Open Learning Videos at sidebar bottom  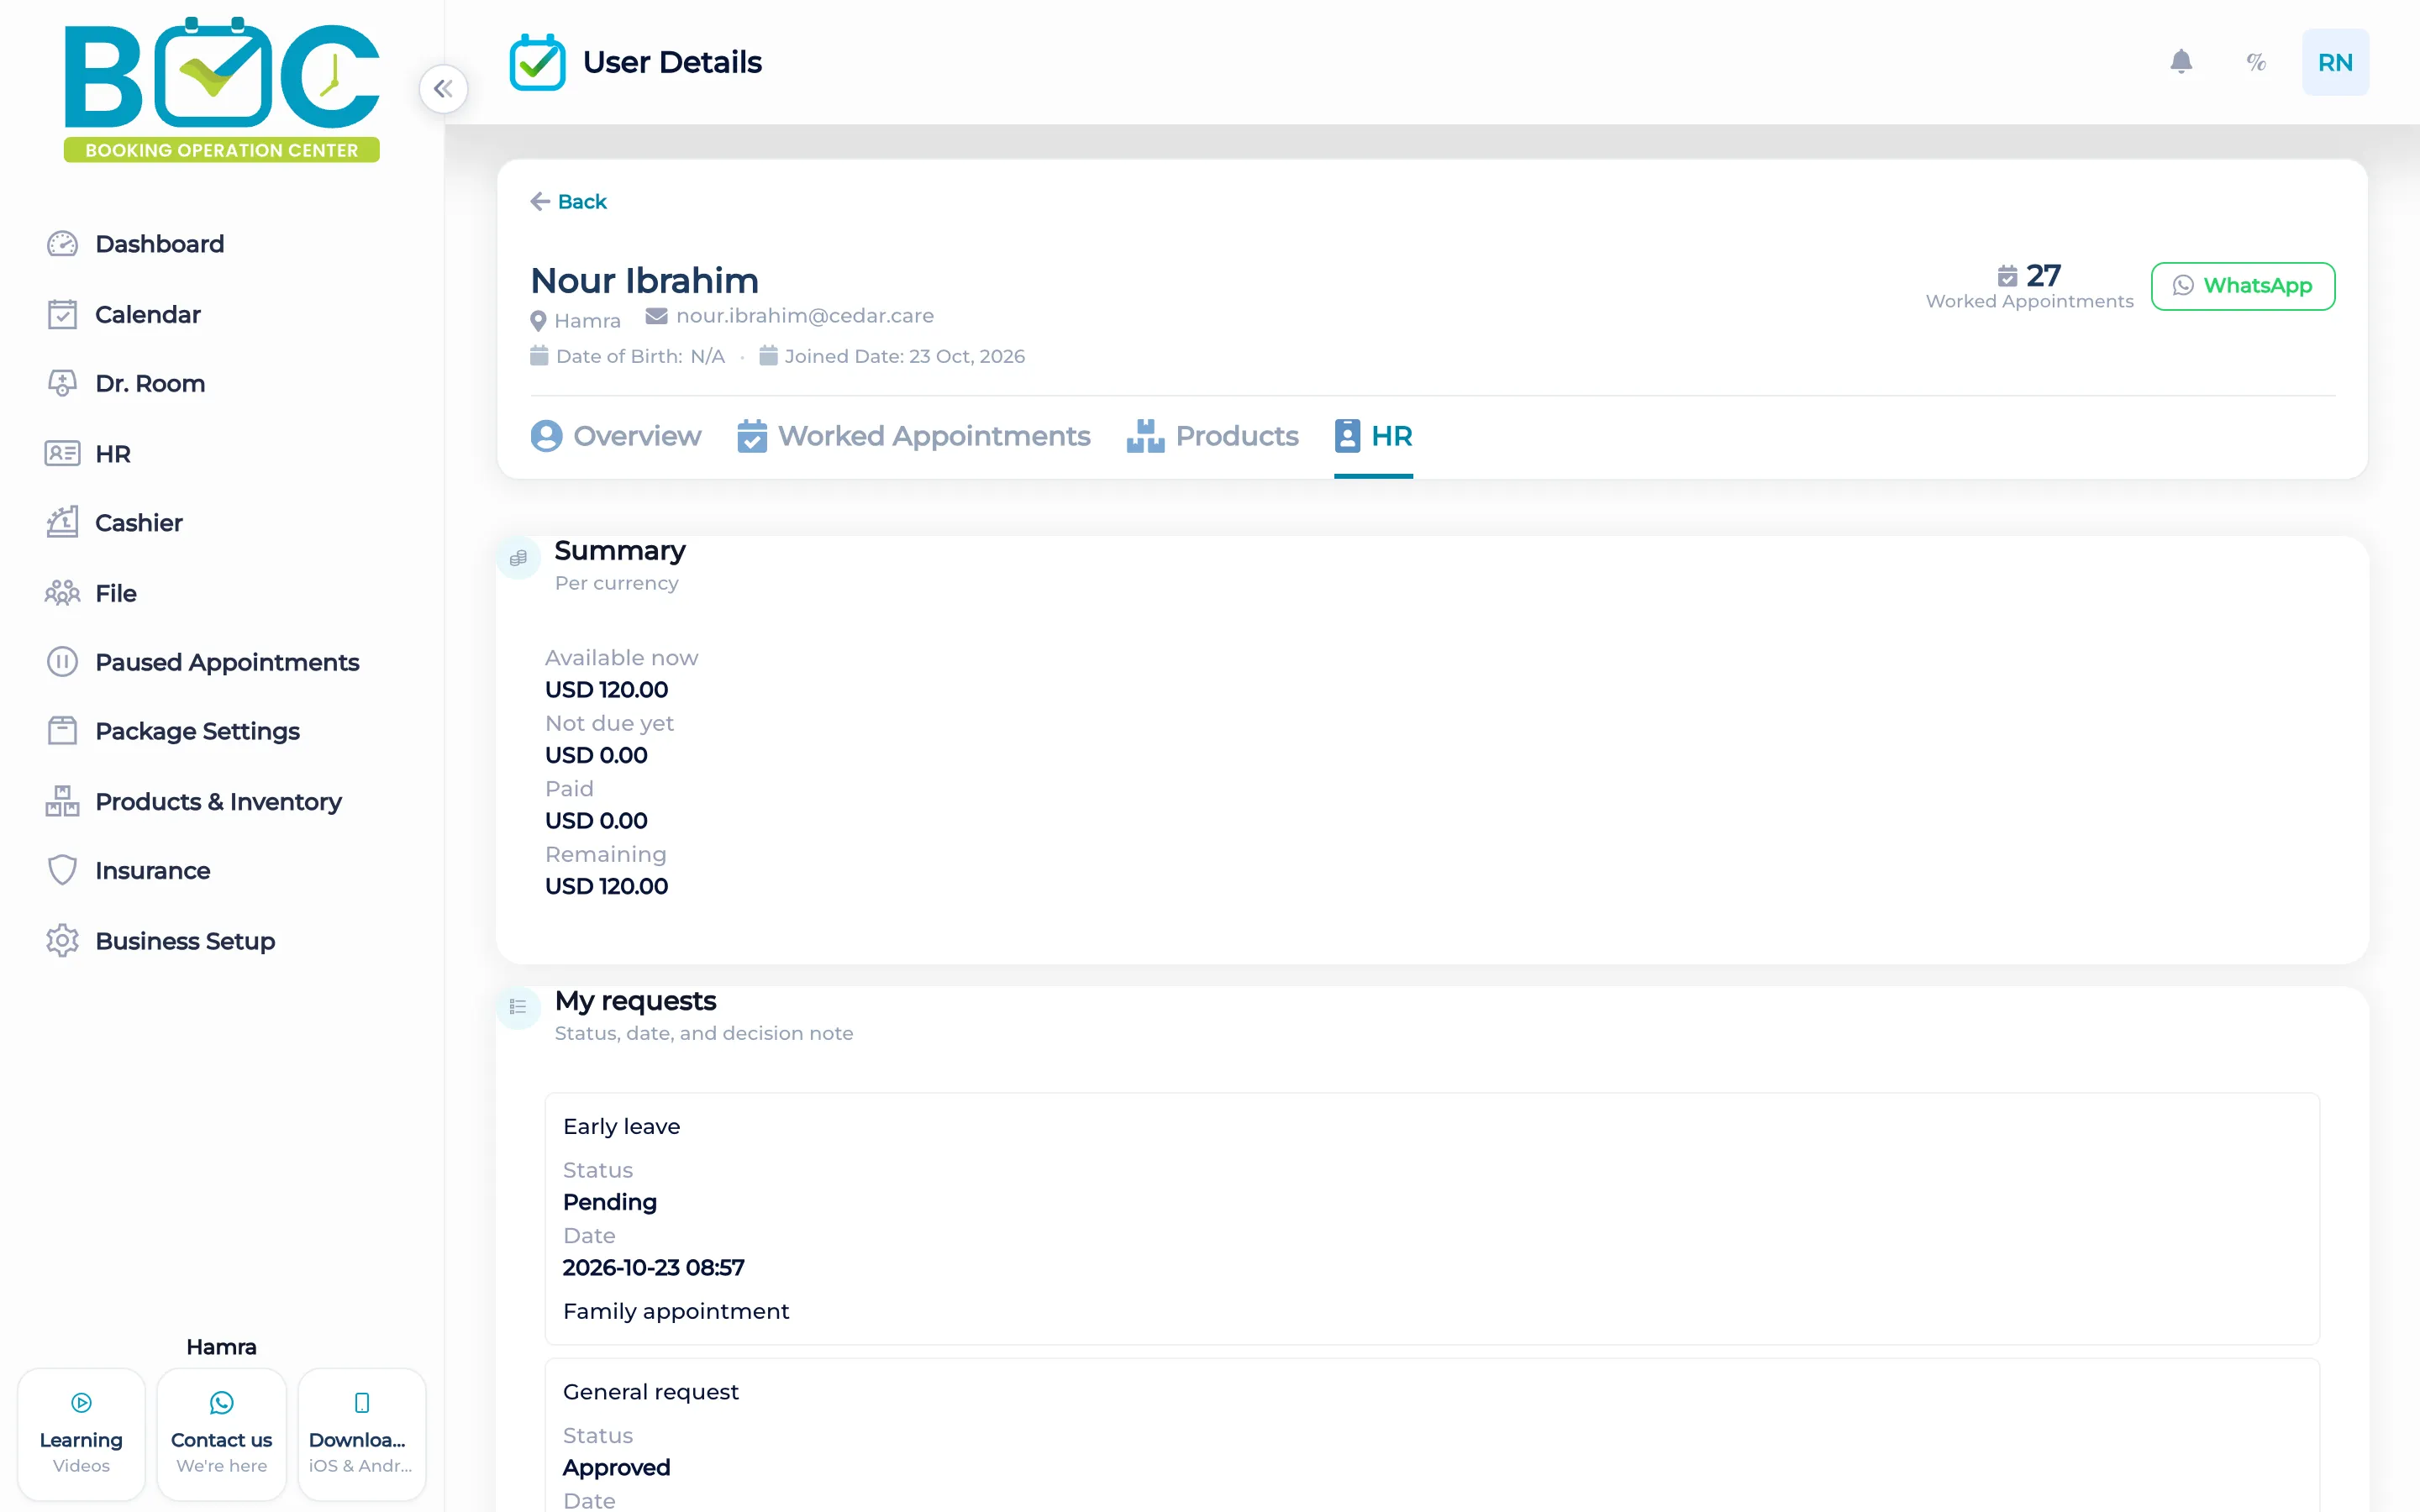click(x=81, y=1434)
